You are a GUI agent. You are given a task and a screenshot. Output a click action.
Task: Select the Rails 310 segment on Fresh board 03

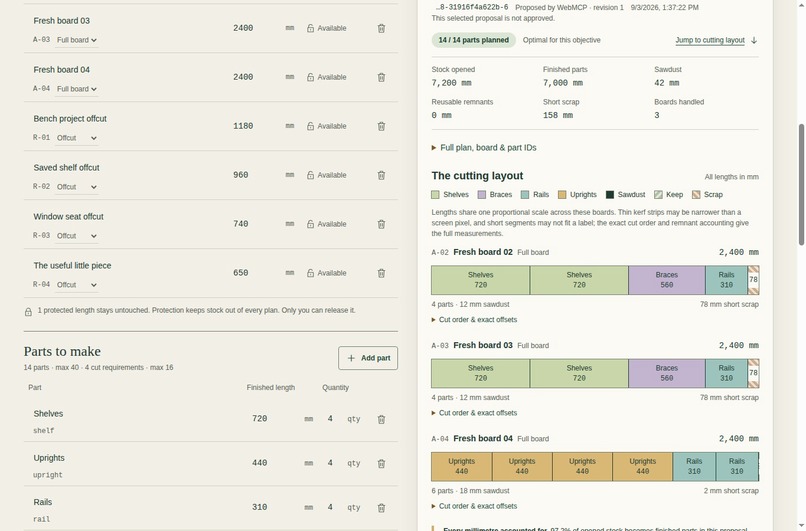[726, 373]
